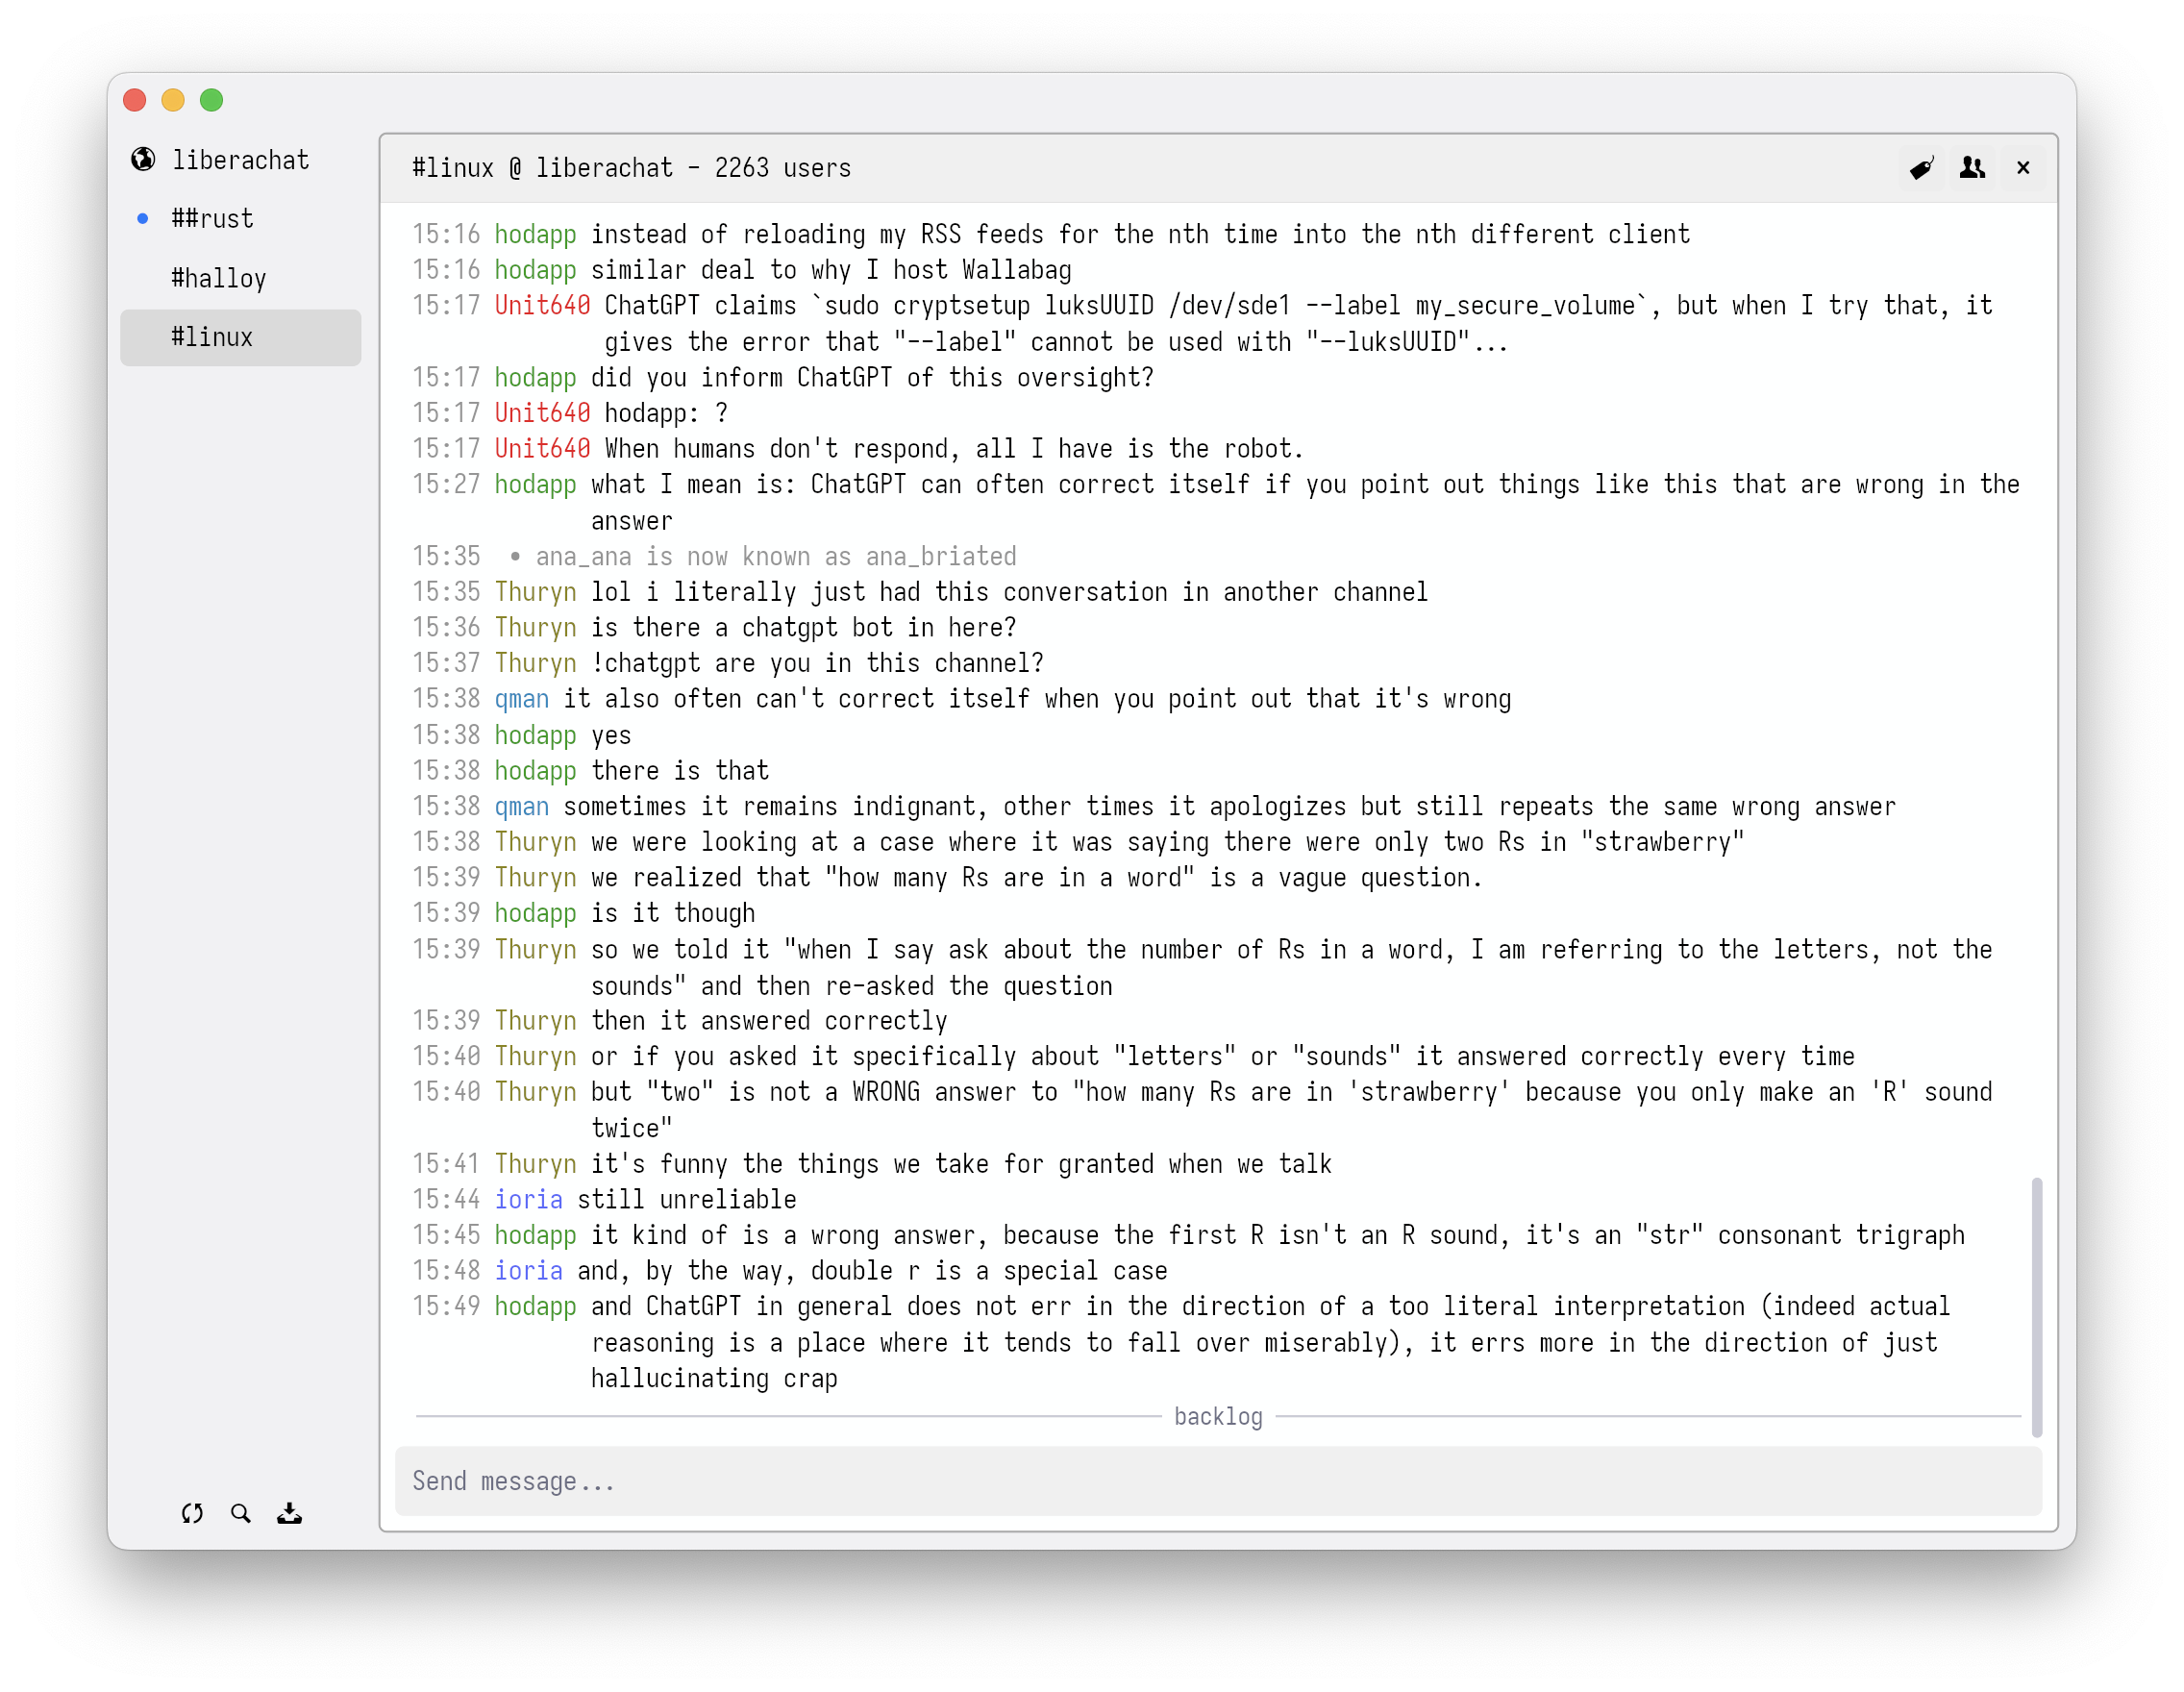This screenshot has width=2184, height=1692.
Task: Switch to the ##rust channel
Action: (211, 218)
